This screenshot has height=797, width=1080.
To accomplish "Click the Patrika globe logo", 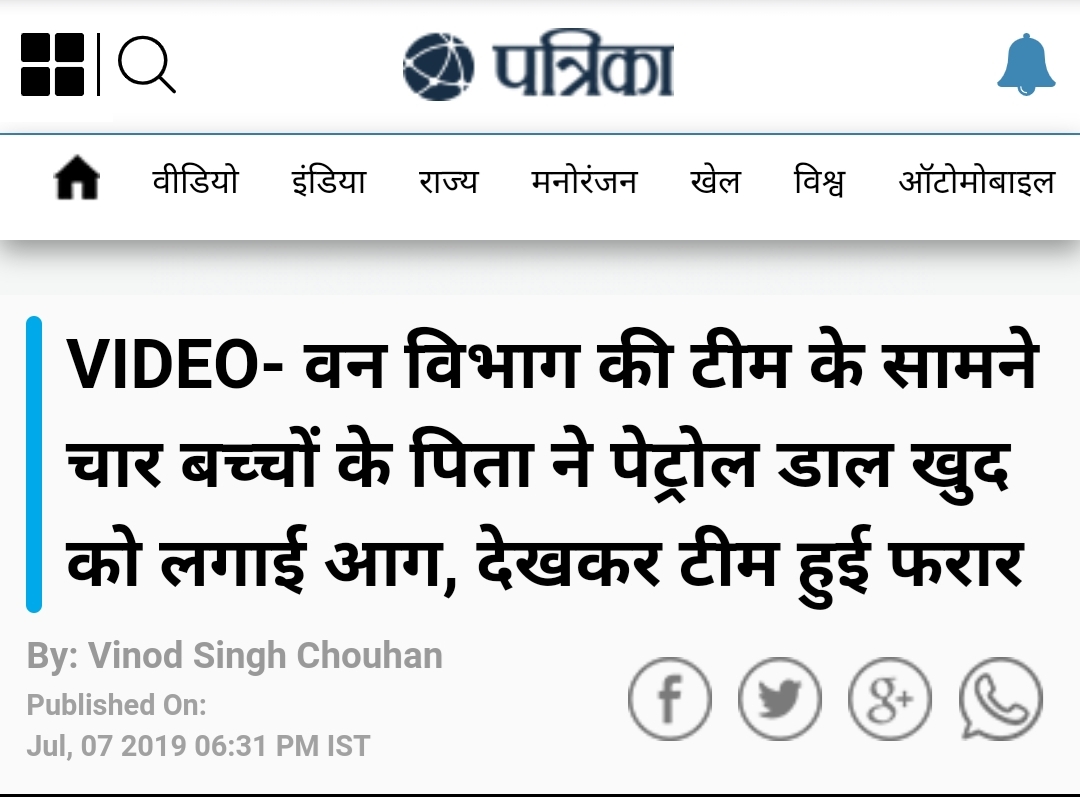I will (438, 67).
